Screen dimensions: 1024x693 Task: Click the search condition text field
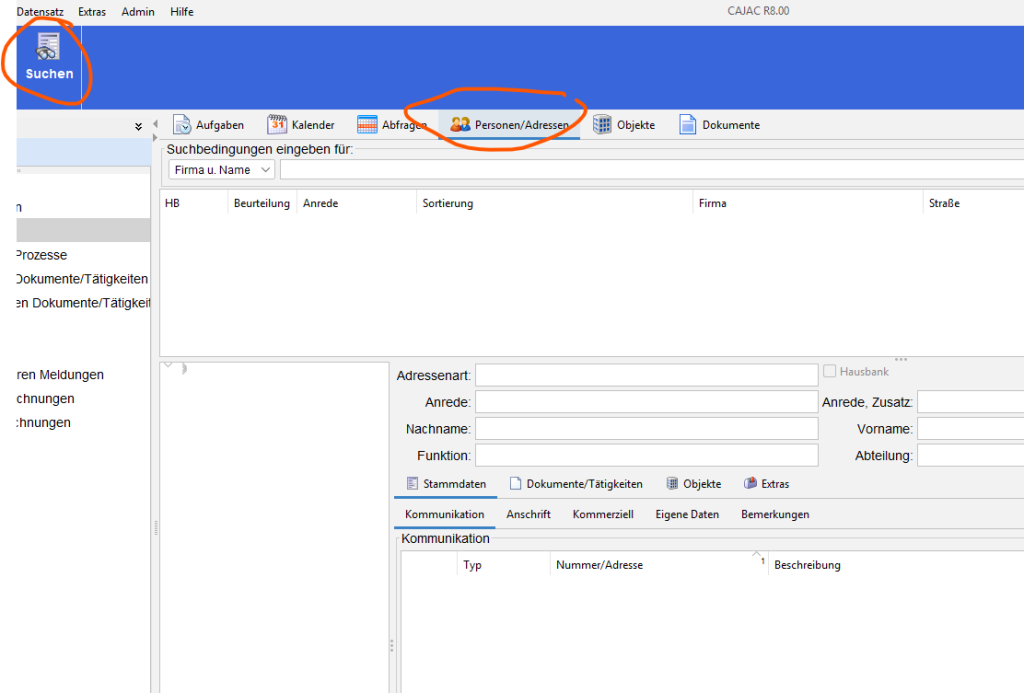click(650, 170)
